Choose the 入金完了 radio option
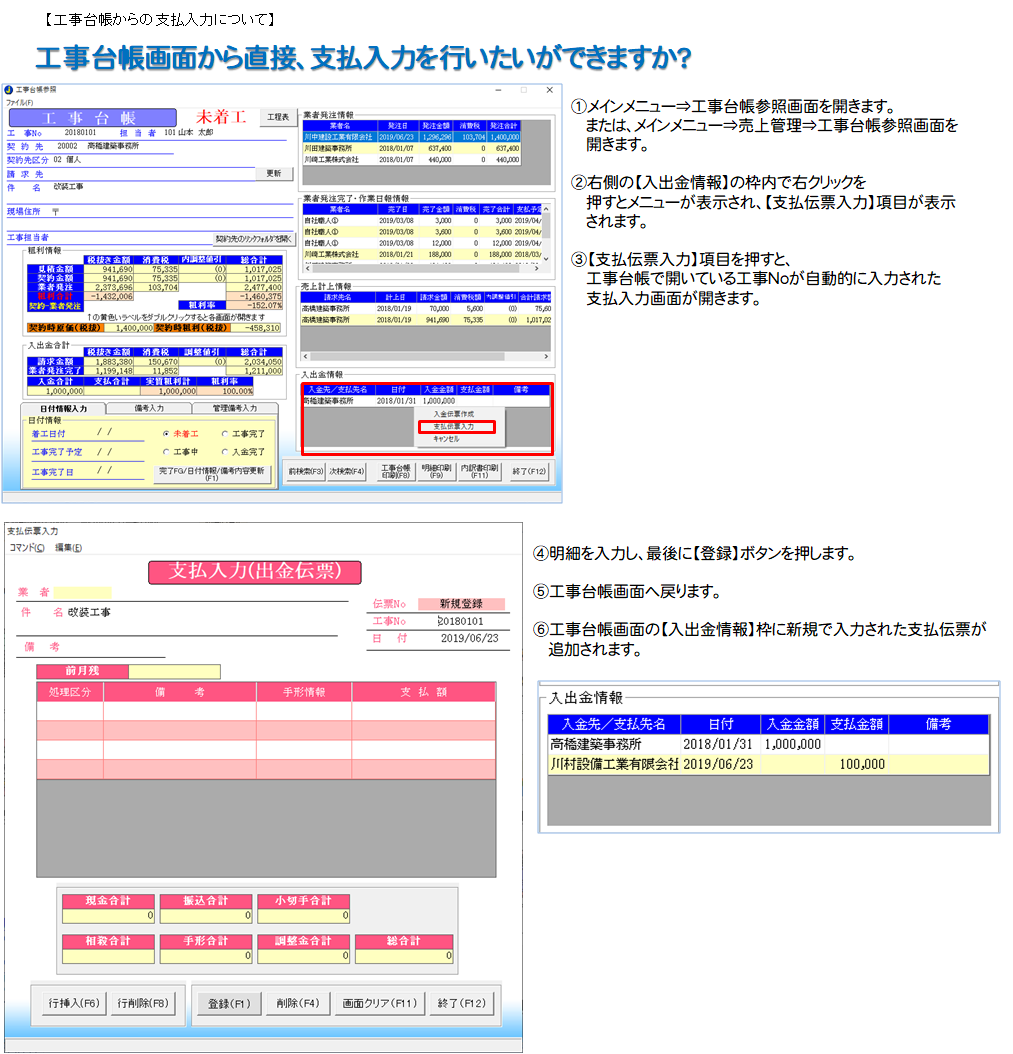The width and height of the screenshot is (1013, 1054). 225,452
